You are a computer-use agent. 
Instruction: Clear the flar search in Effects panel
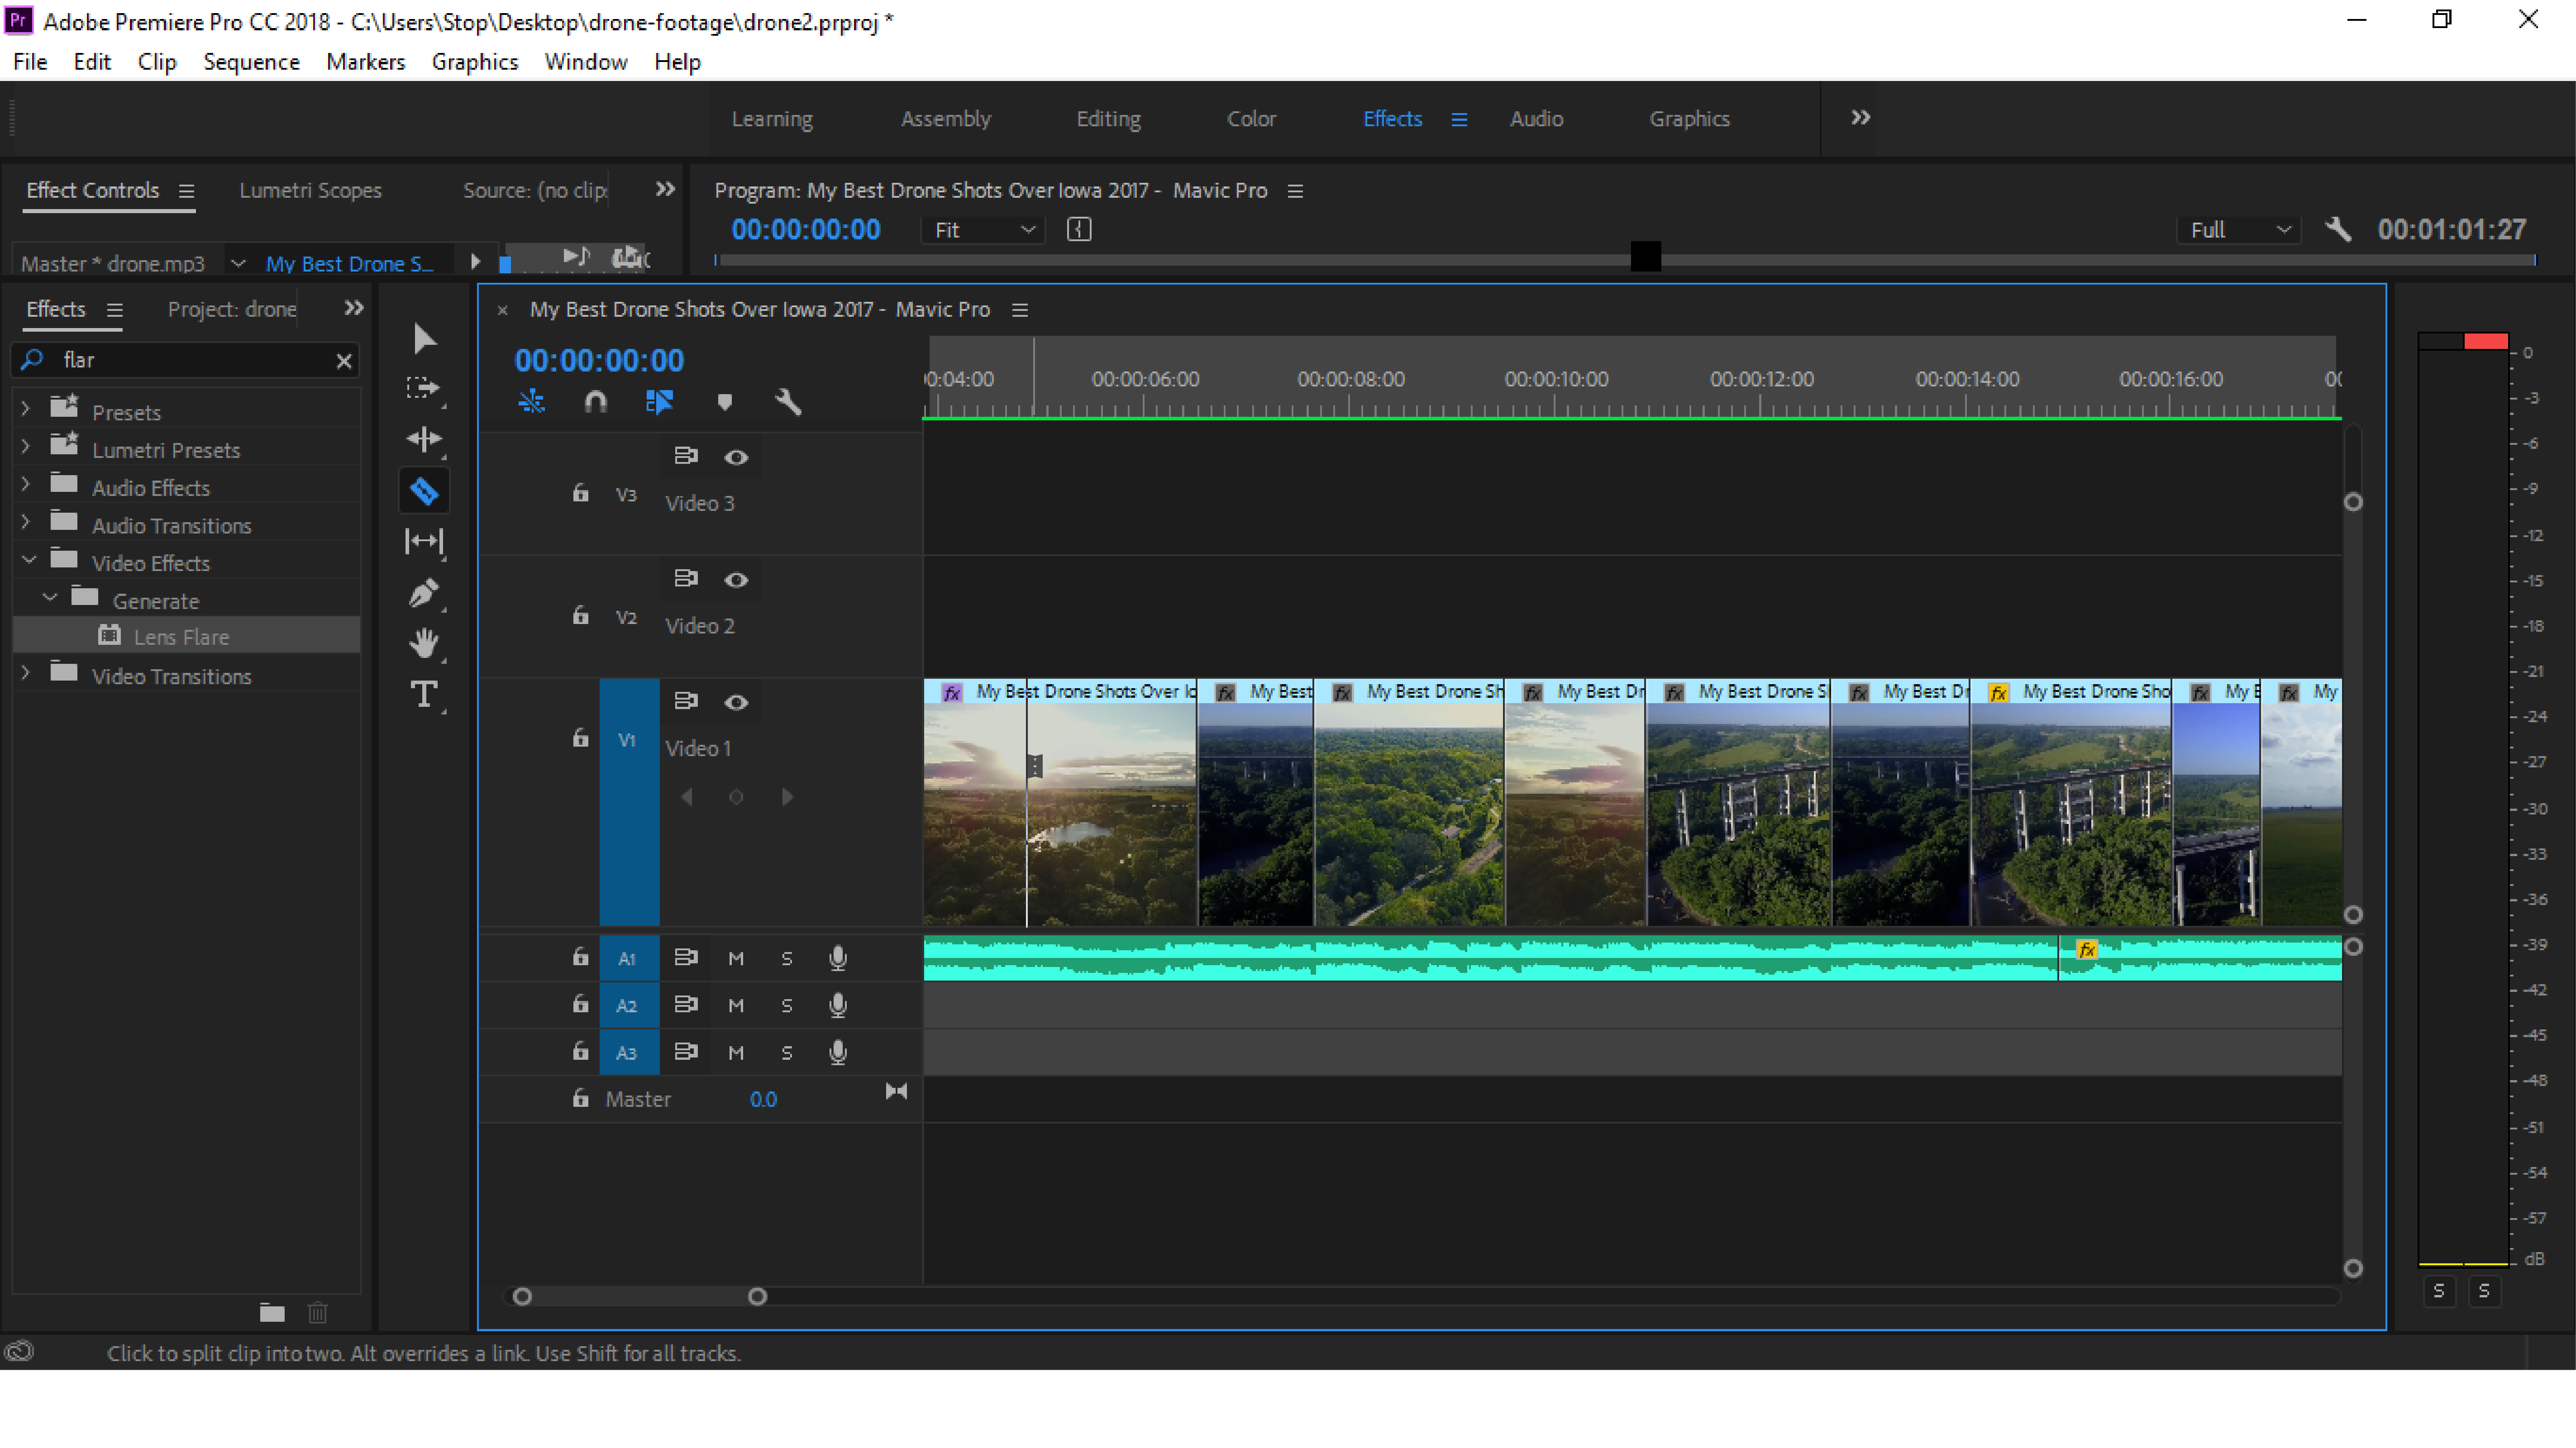pos(344,360)
